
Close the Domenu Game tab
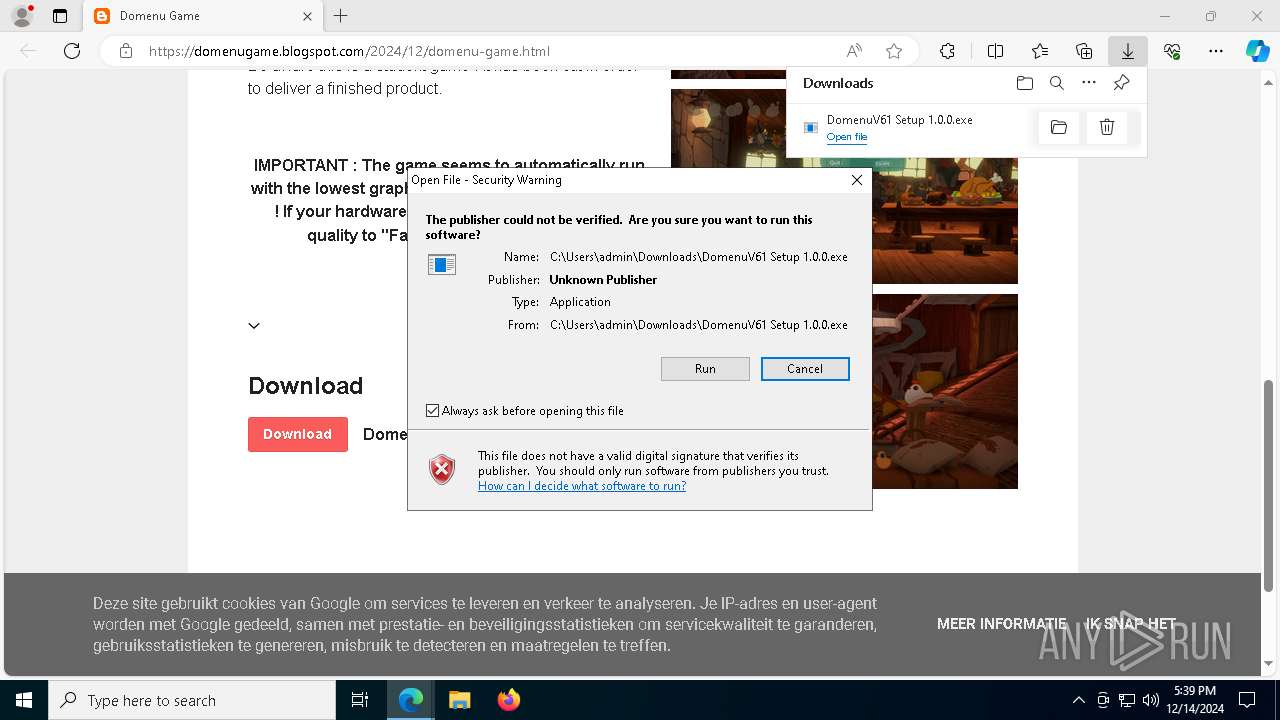[x=307, y=16]
